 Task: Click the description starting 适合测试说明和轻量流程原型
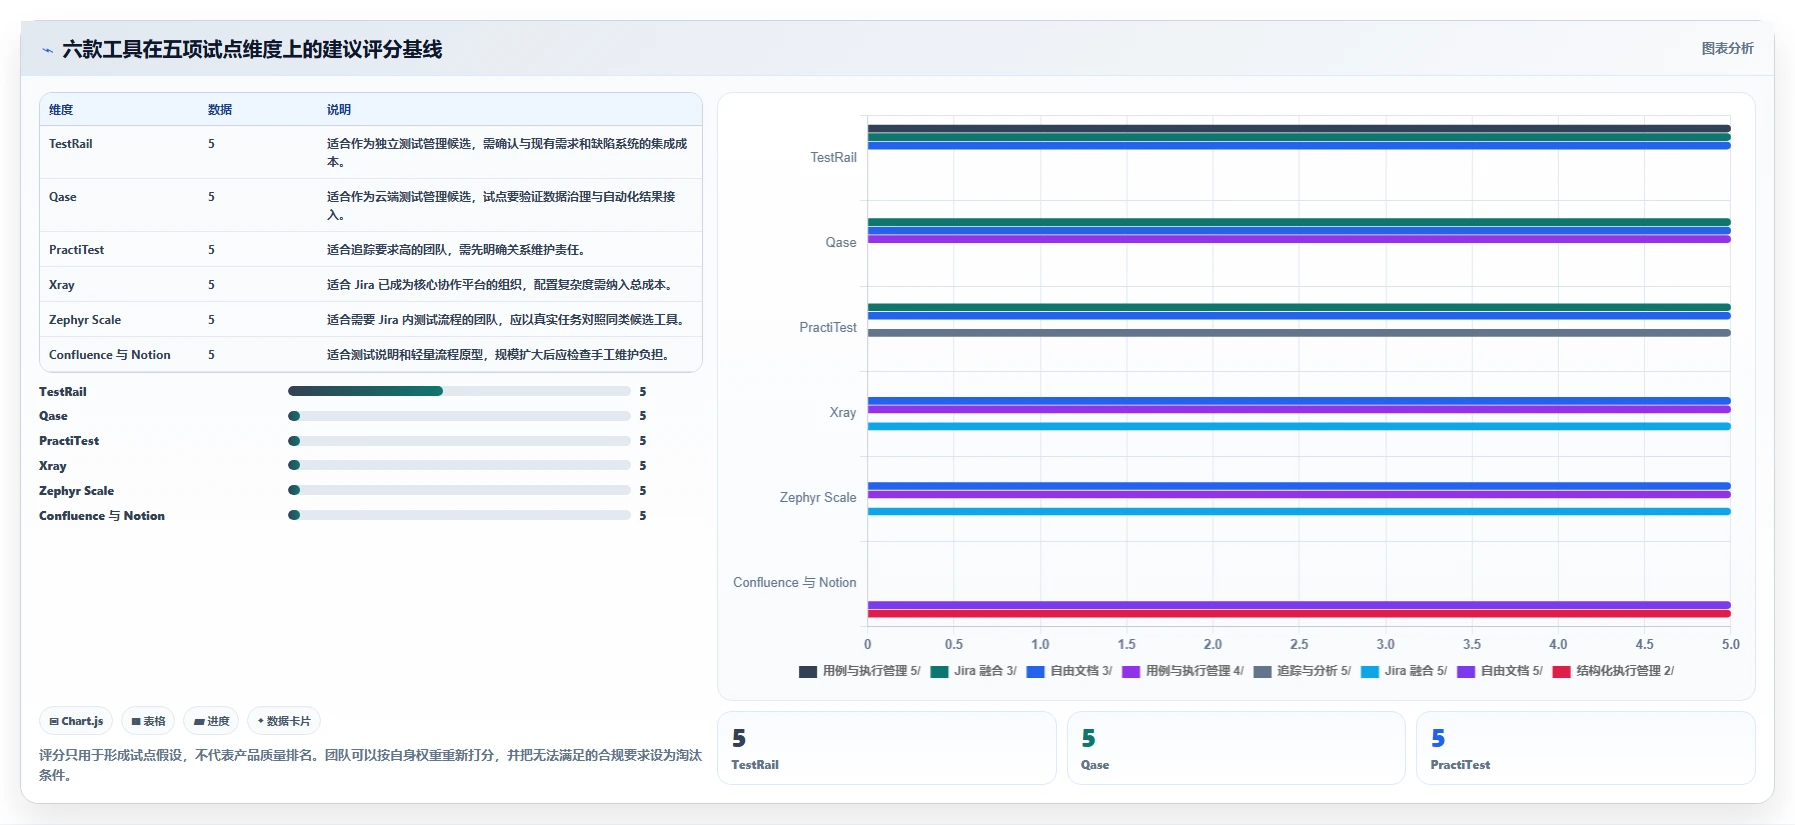498,355
